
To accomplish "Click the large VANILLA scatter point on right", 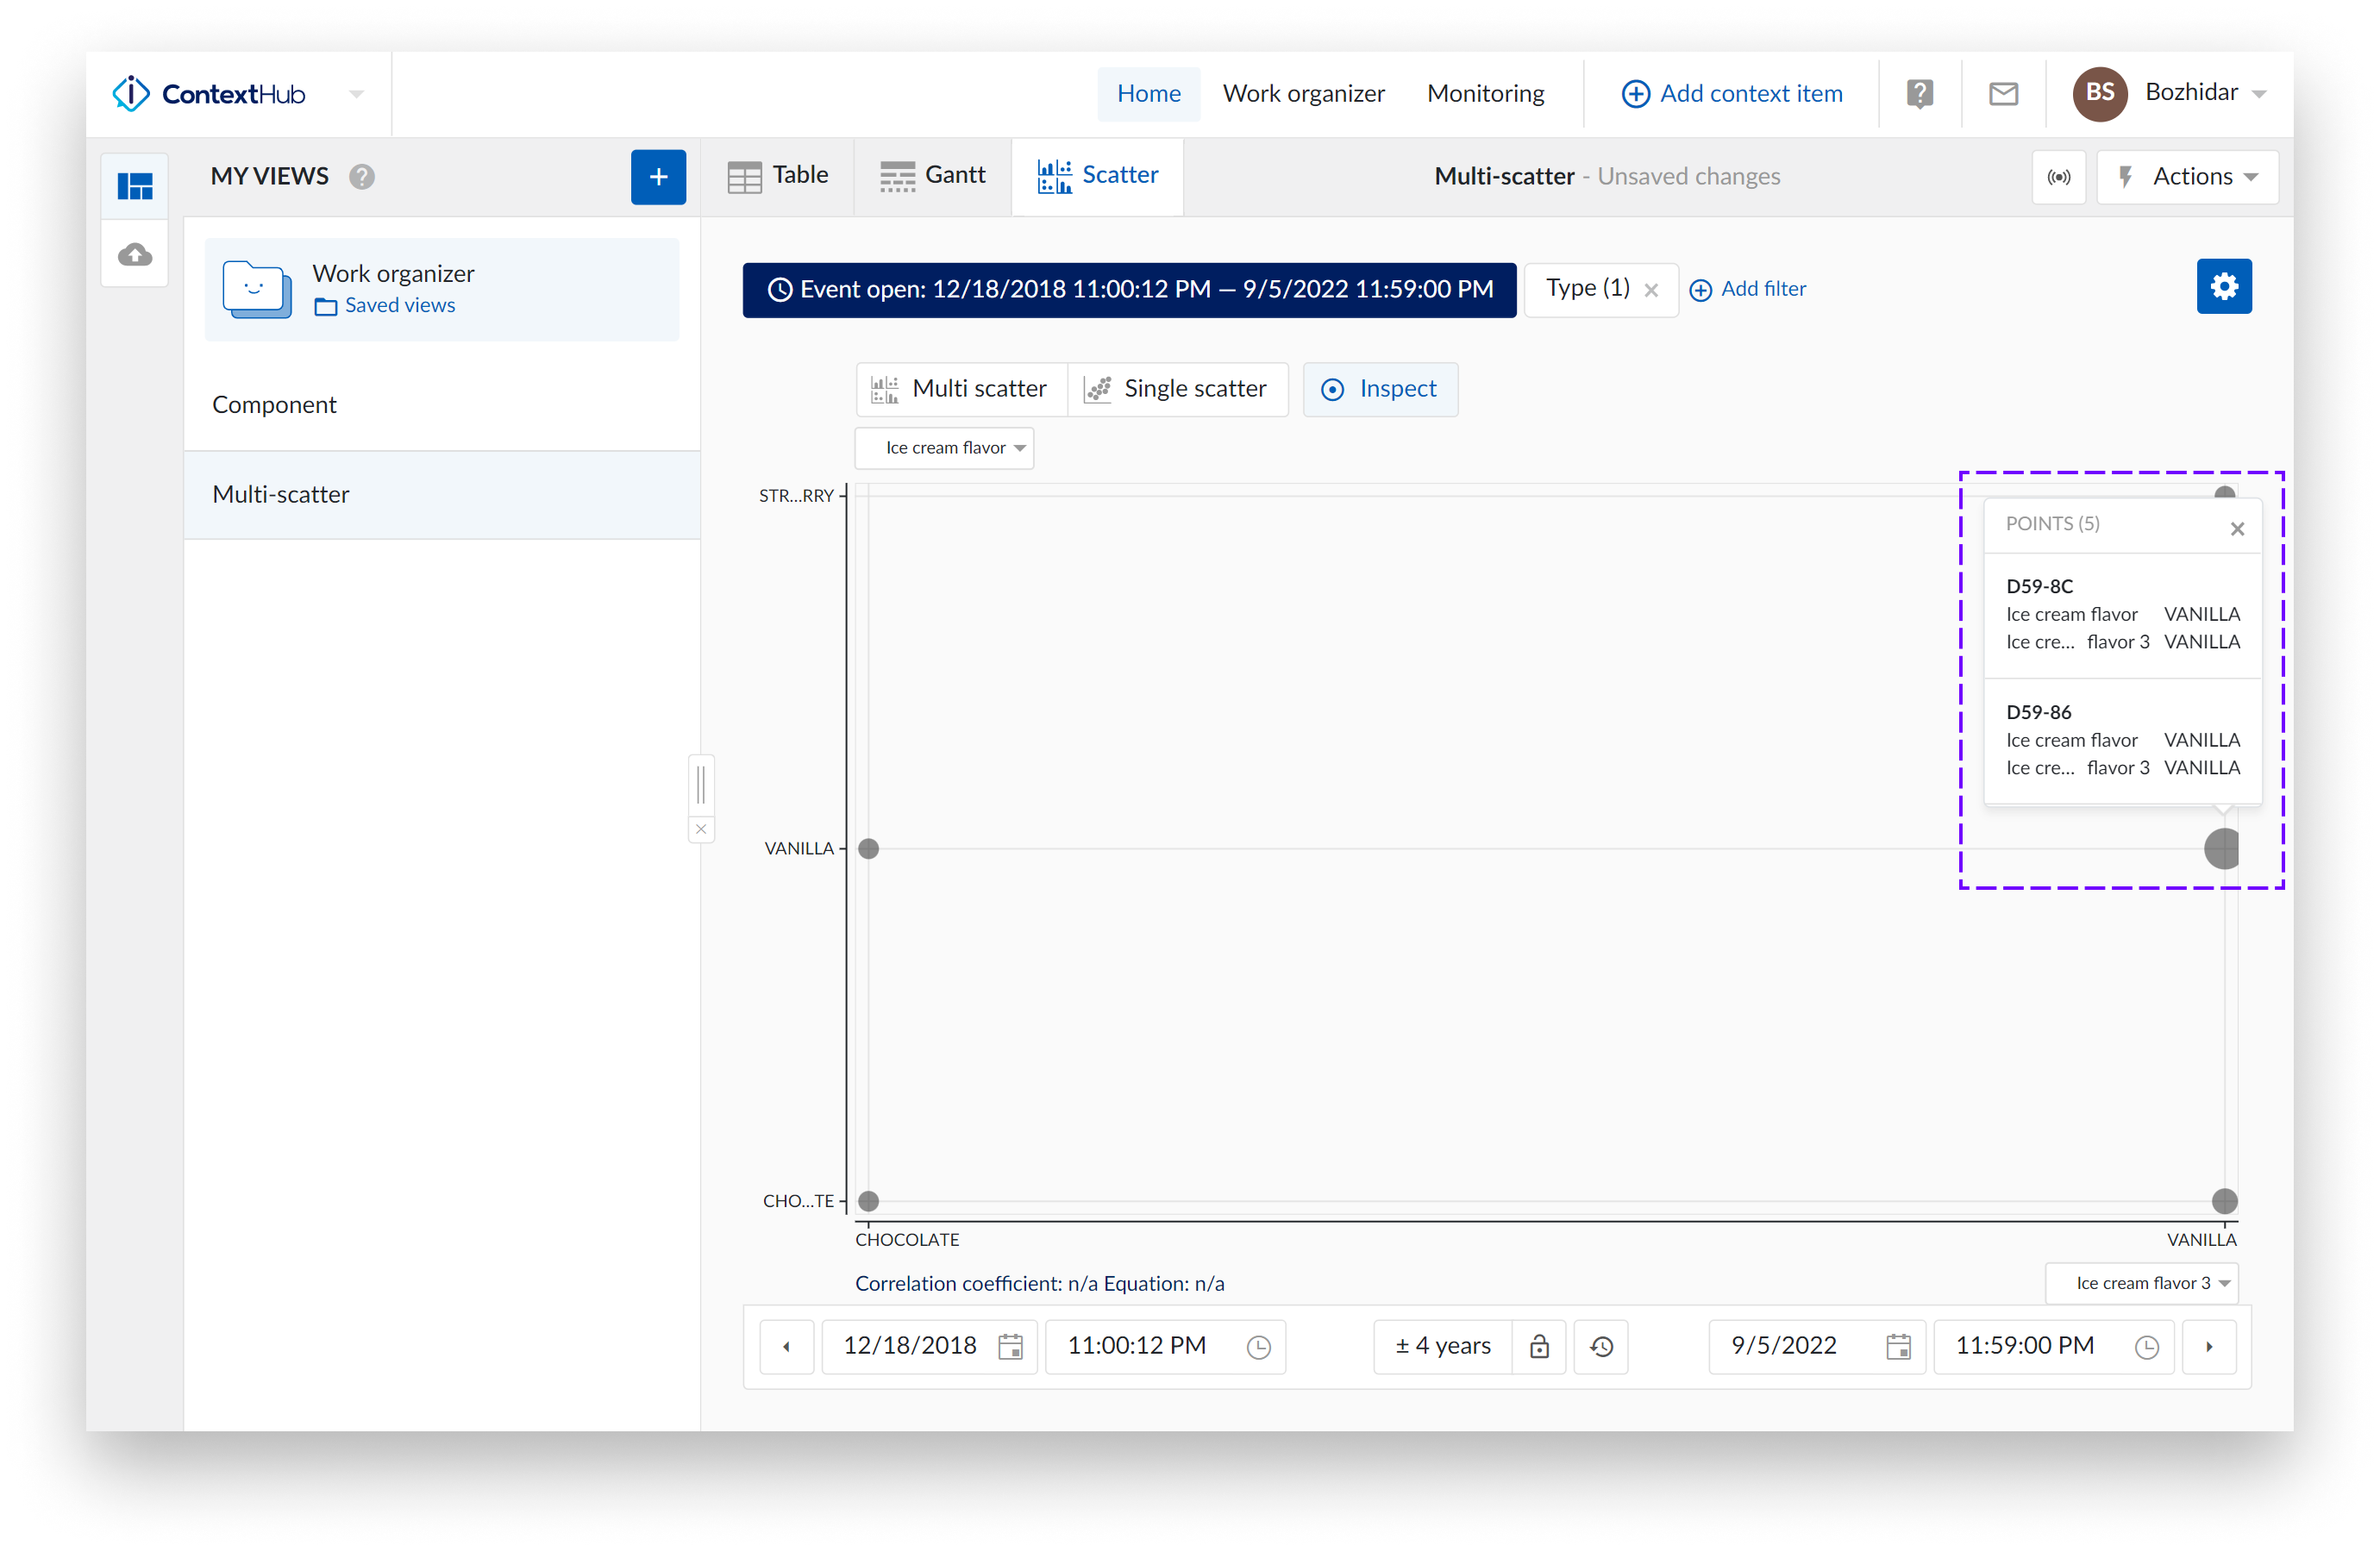I will (2221, 849).
